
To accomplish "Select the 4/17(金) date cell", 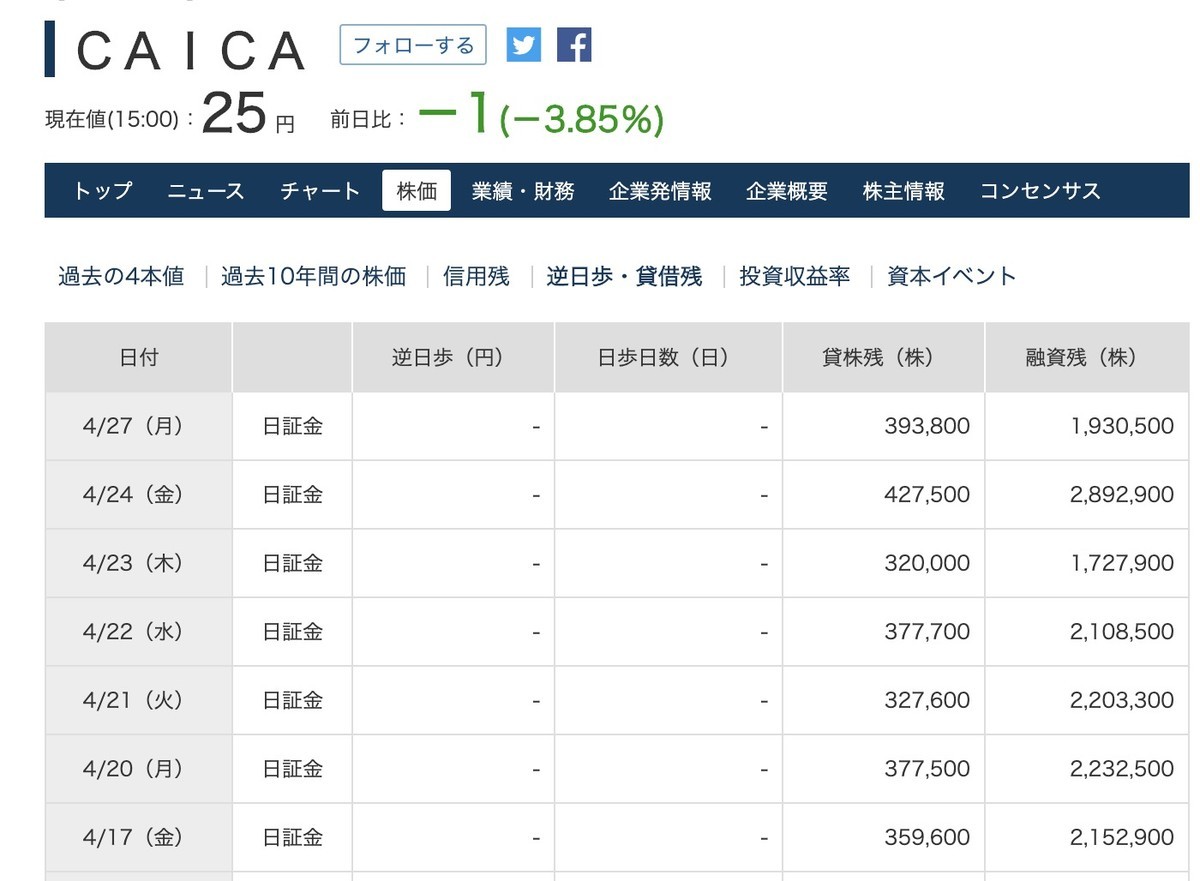I will [x=138, y=837].
